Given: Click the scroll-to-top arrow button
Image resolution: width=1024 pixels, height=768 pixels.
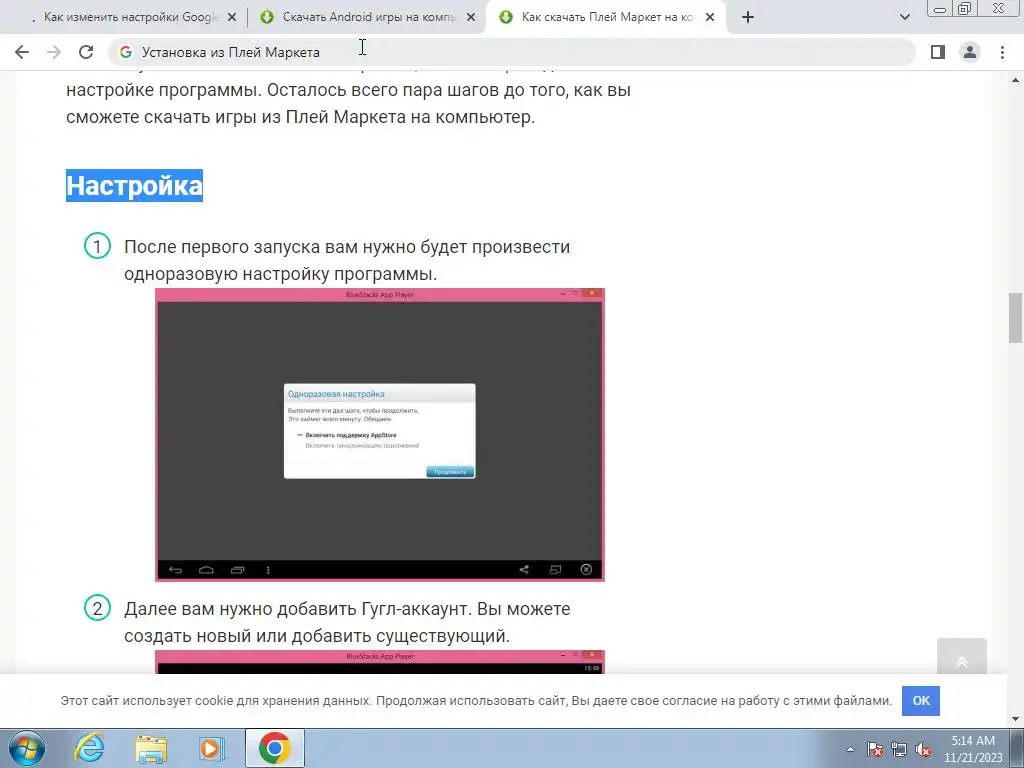Looking at the screenshot, I should click(x=961, y=657).
